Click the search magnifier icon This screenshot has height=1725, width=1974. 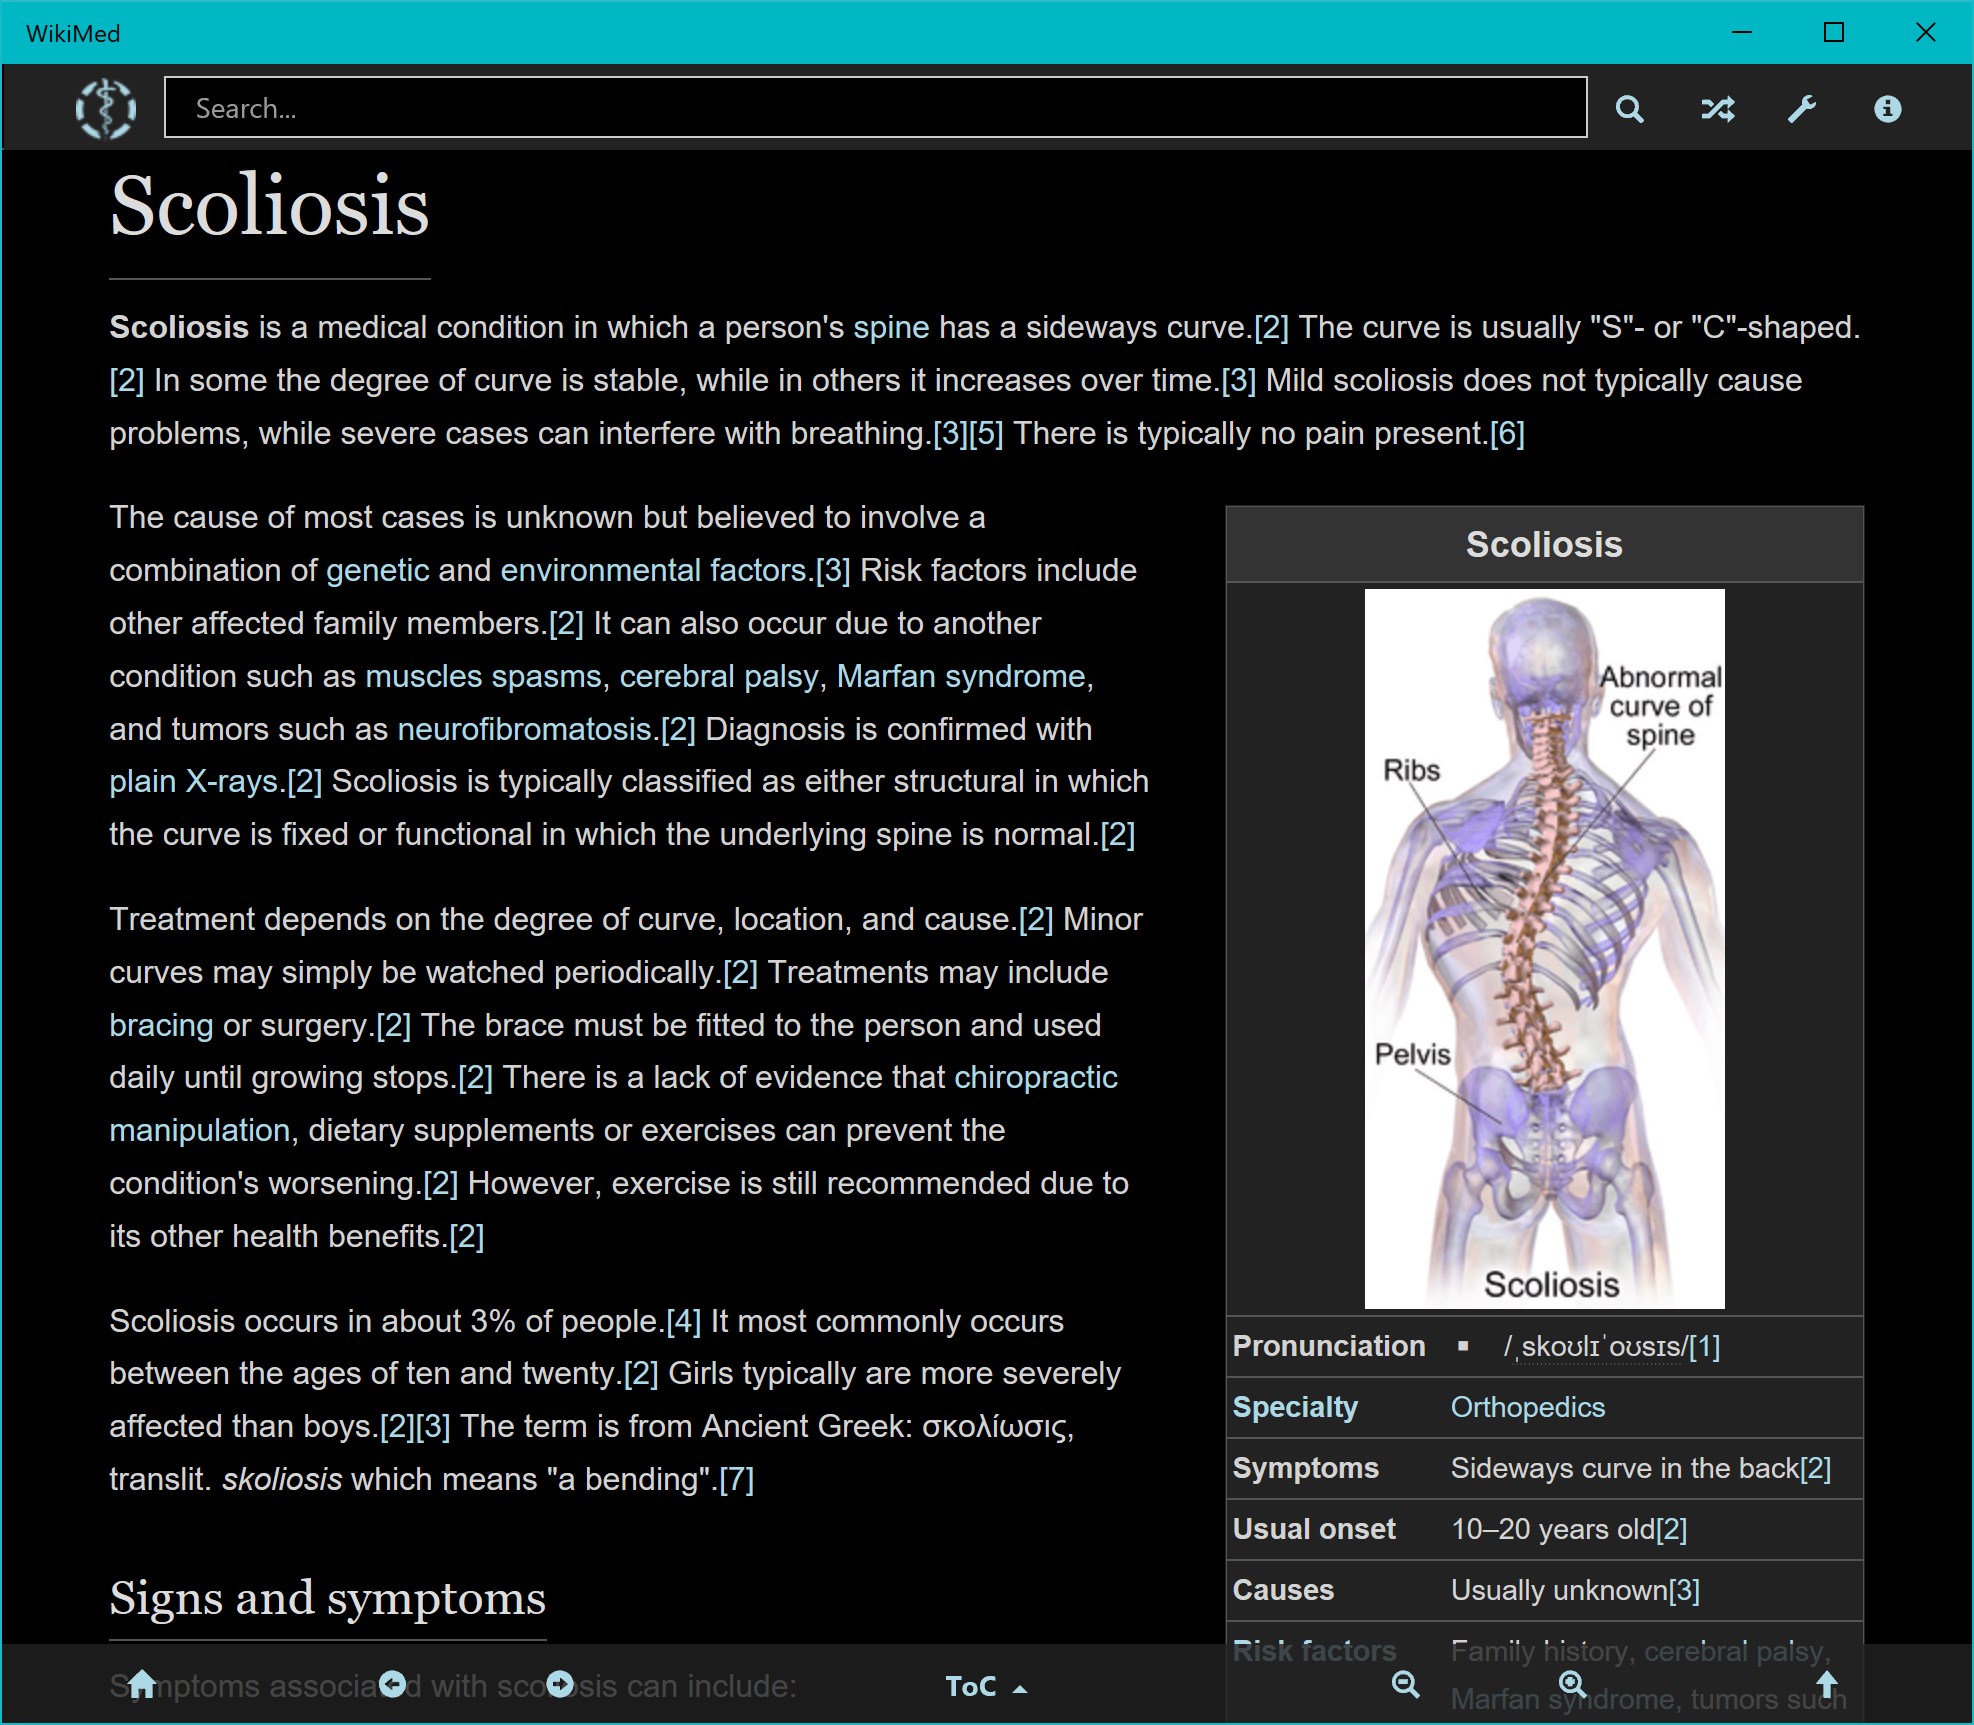click(1630, 108)
